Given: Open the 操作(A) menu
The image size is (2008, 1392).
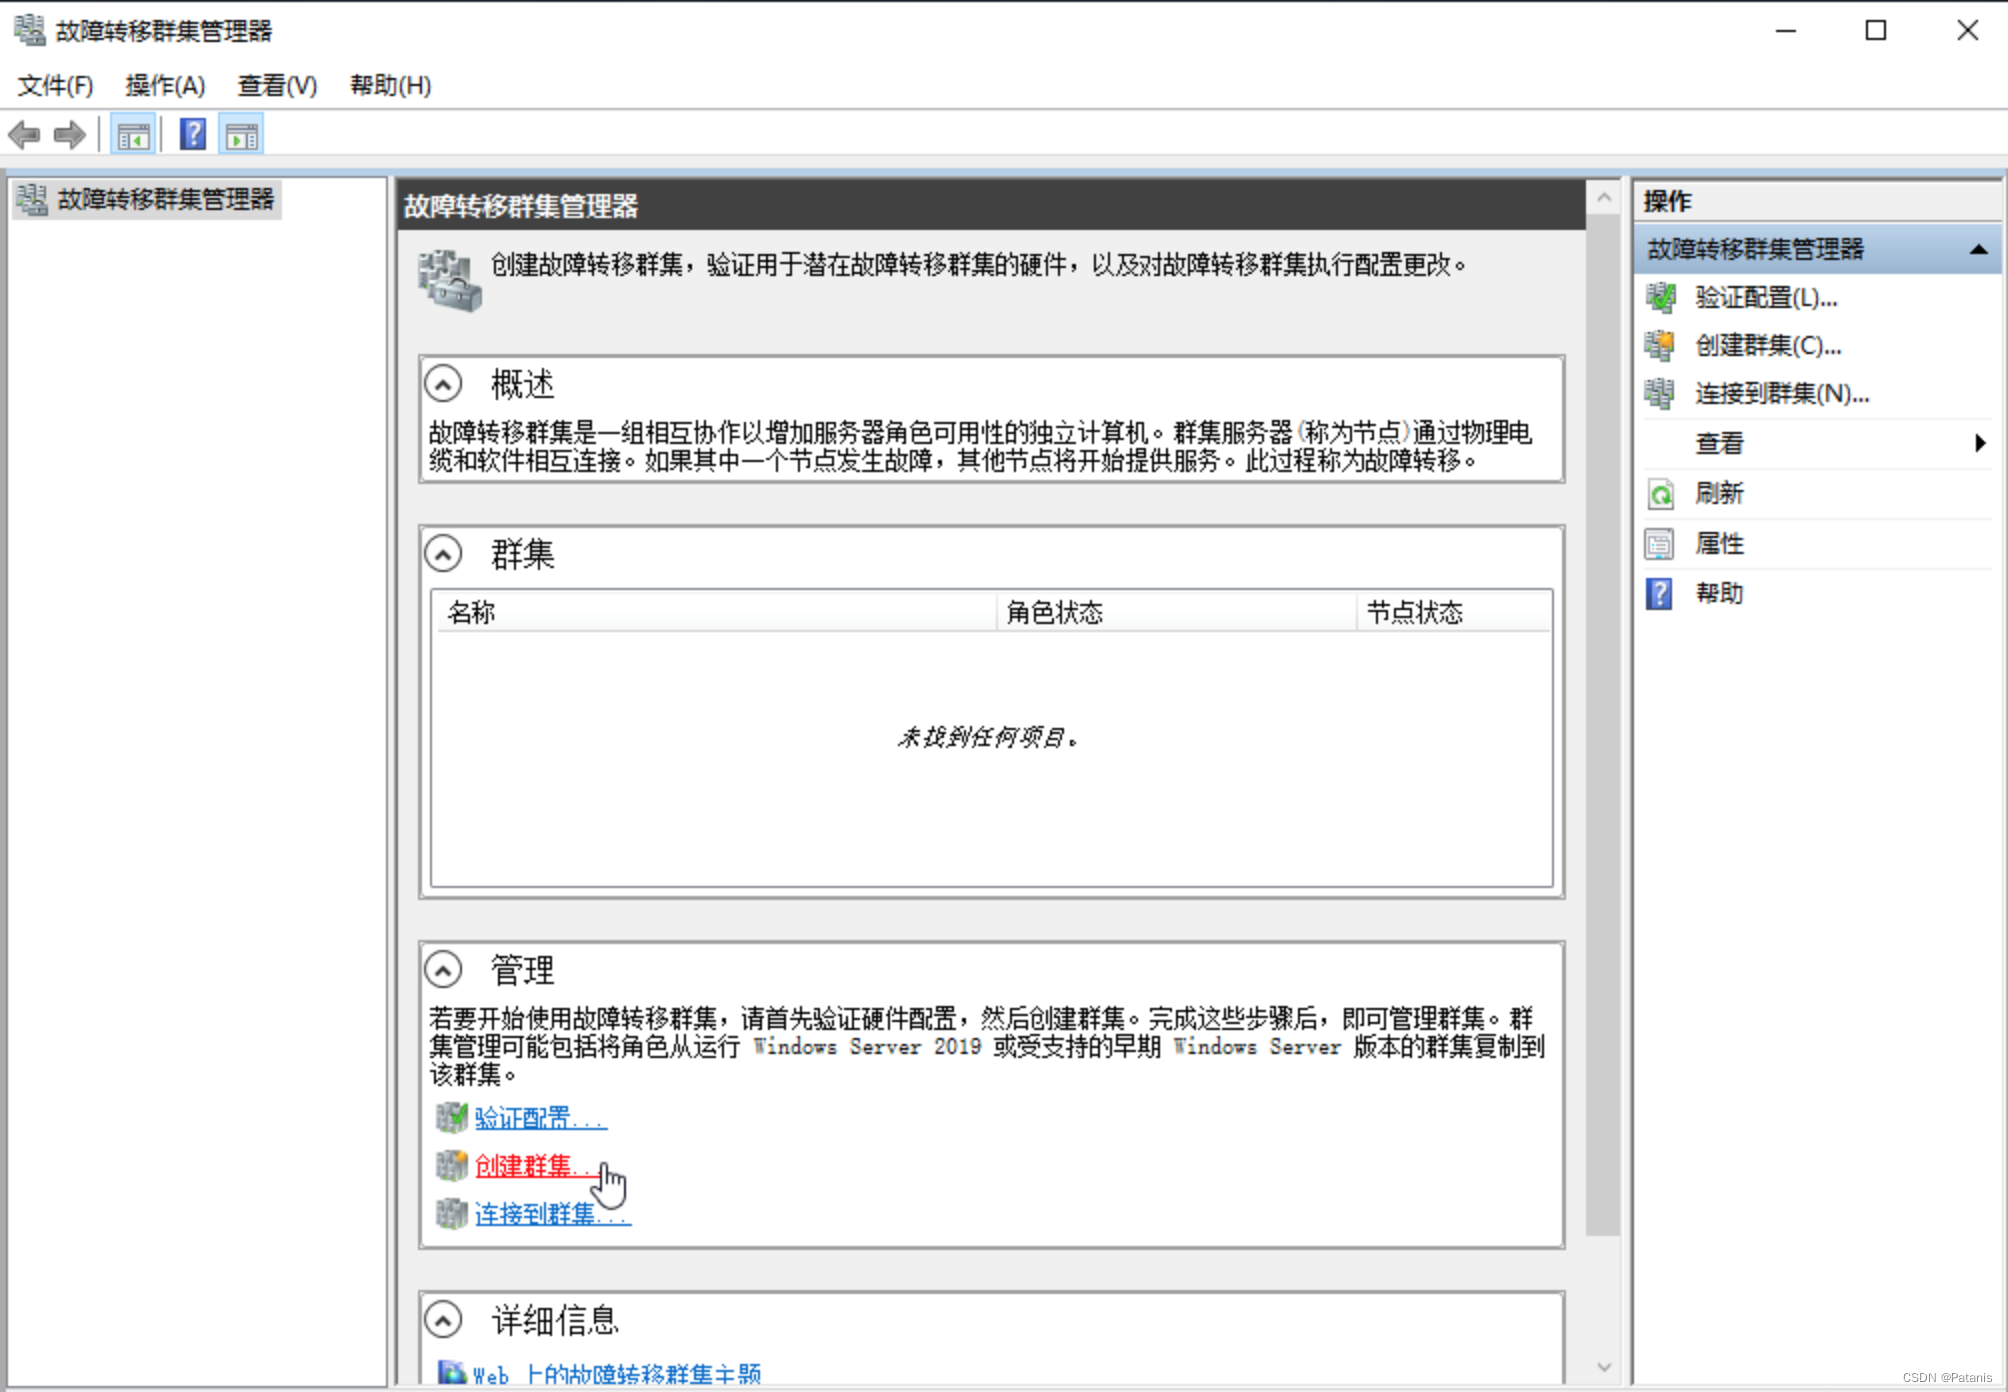Looking at the screenshot, I should tap(165, 86).
